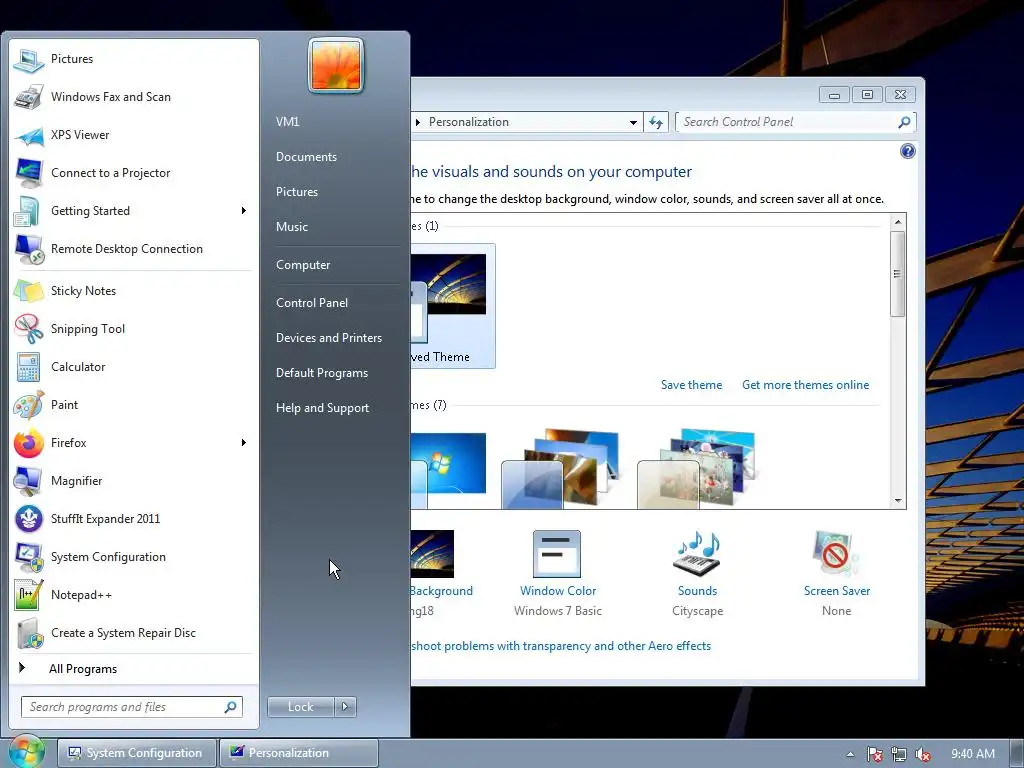This screenshot has height=768, width=1024.
Task: Launch the Magnifier icon
Action: tap(29, 481)
